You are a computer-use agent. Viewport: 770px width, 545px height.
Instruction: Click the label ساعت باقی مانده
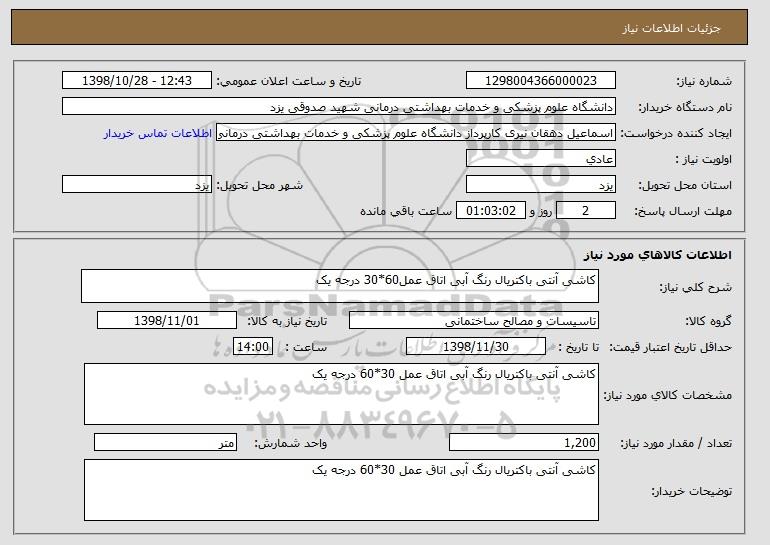(x=406, y=211)
